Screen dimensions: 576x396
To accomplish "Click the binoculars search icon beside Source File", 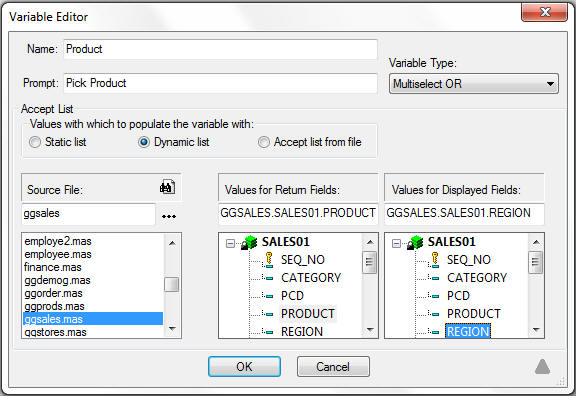I will (x=168, y=187).
